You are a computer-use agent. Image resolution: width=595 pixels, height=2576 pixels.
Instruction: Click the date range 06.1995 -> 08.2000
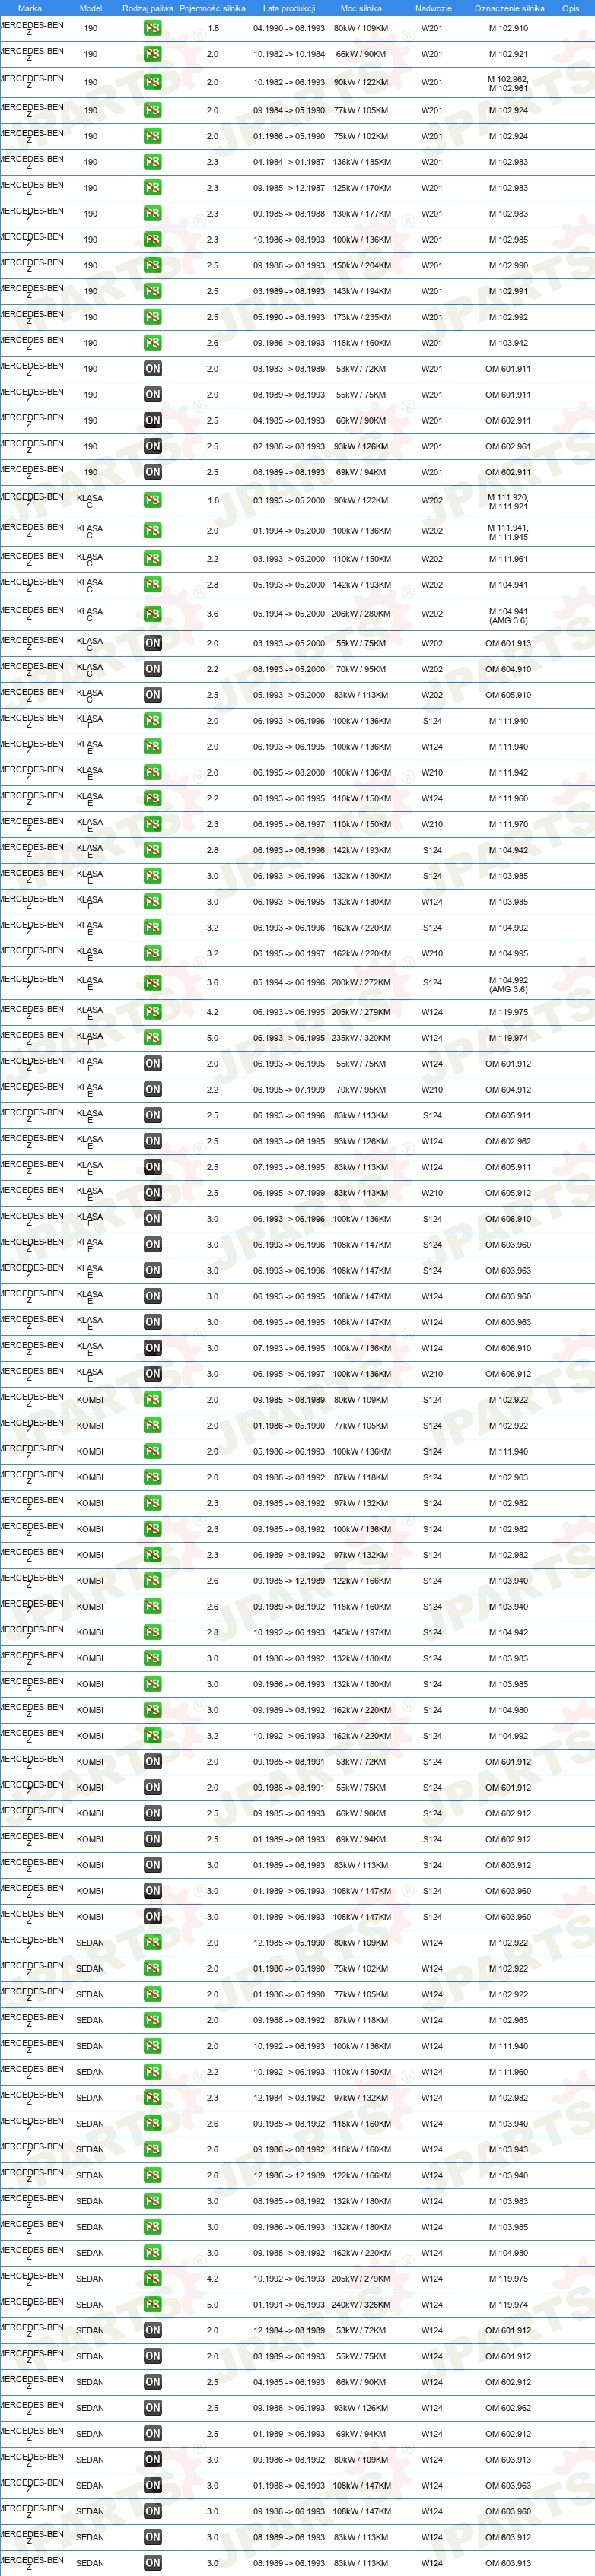(x=289, y=772)
